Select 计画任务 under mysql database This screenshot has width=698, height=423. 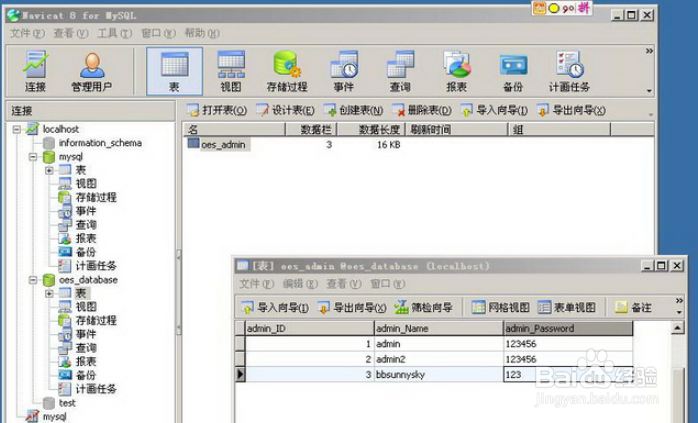coord(96,266)
